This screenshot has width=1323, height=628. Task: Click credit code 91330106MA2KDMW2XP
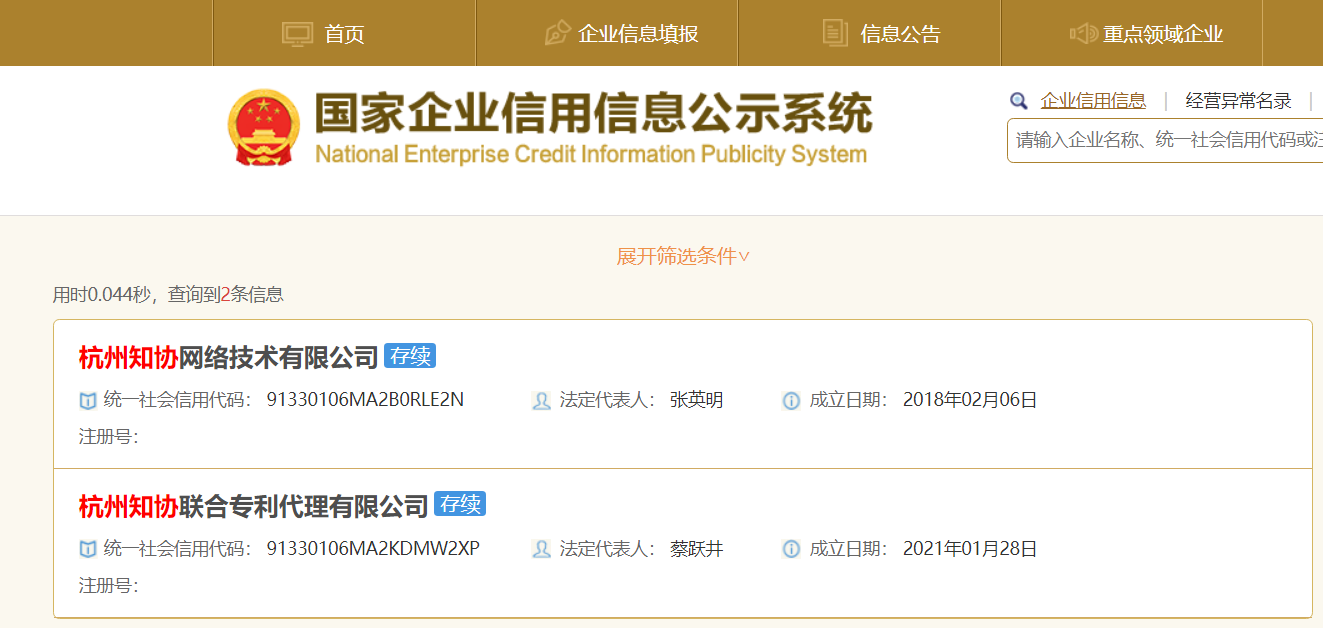pos(373,548)
